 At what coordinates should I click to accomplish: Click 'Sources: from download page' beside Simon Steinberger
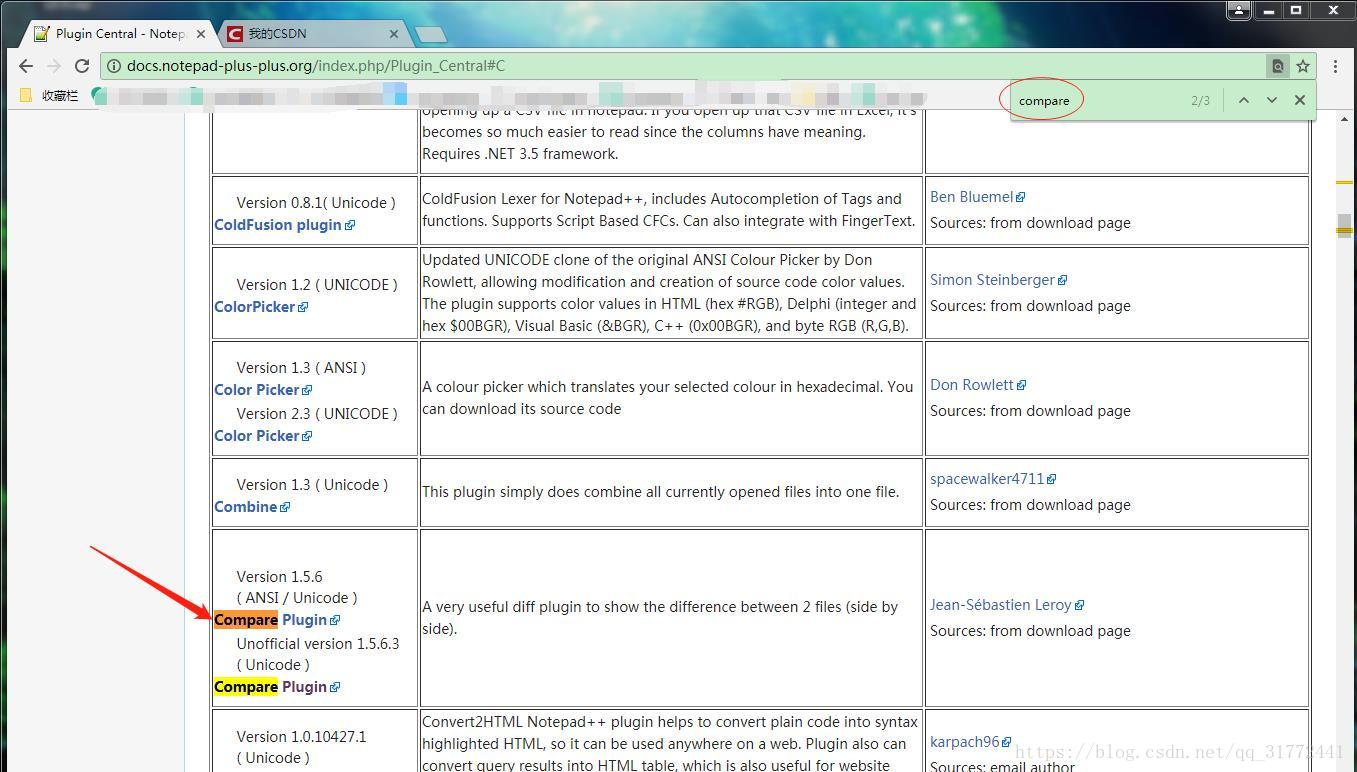coord(1030,306)
